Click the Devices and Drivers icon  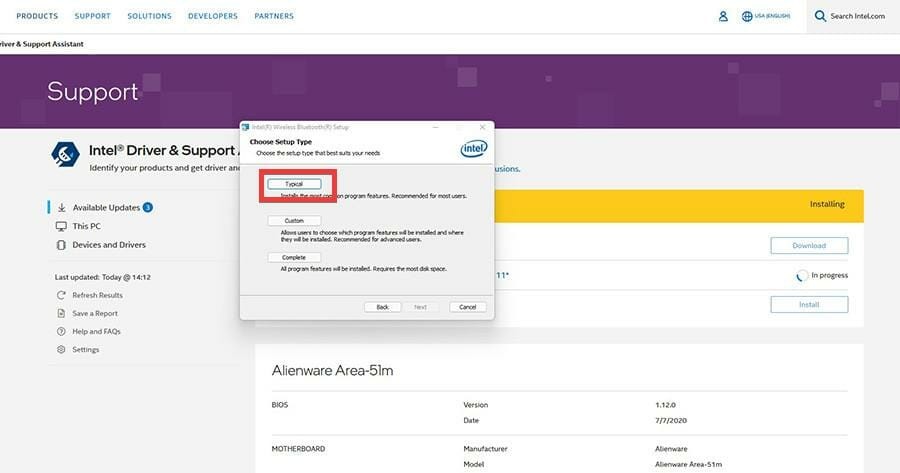(x=61, y=245)
